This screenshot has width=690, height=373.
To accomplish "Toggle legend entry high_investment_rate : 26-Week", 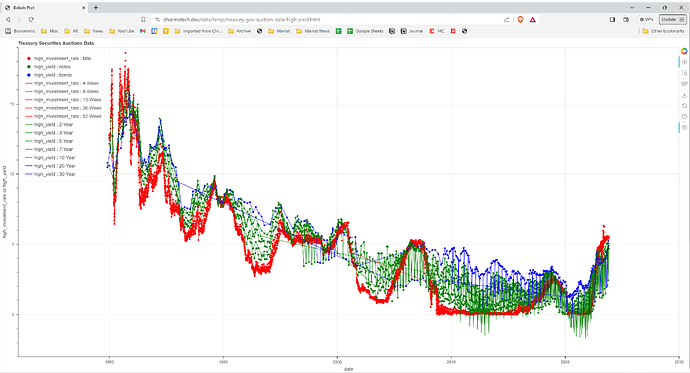I will (63, 108).
